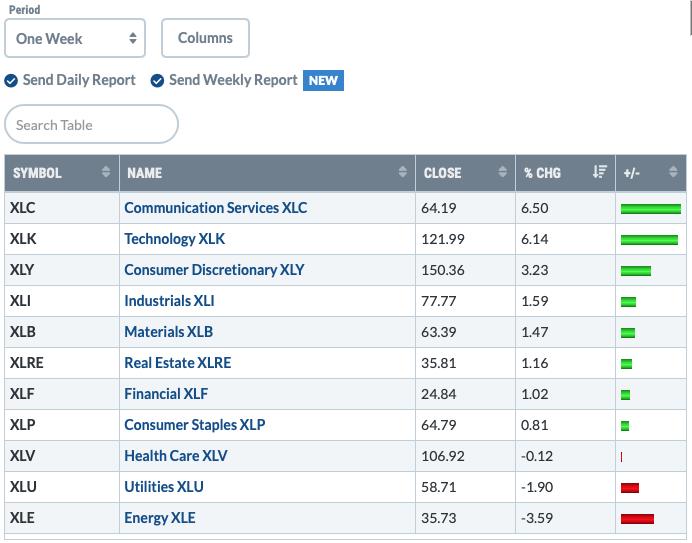The width and height of the screenshot is (692, 543).
Task: Click the NEW badge beside Weekly Report
Action: tap(323, 81)
